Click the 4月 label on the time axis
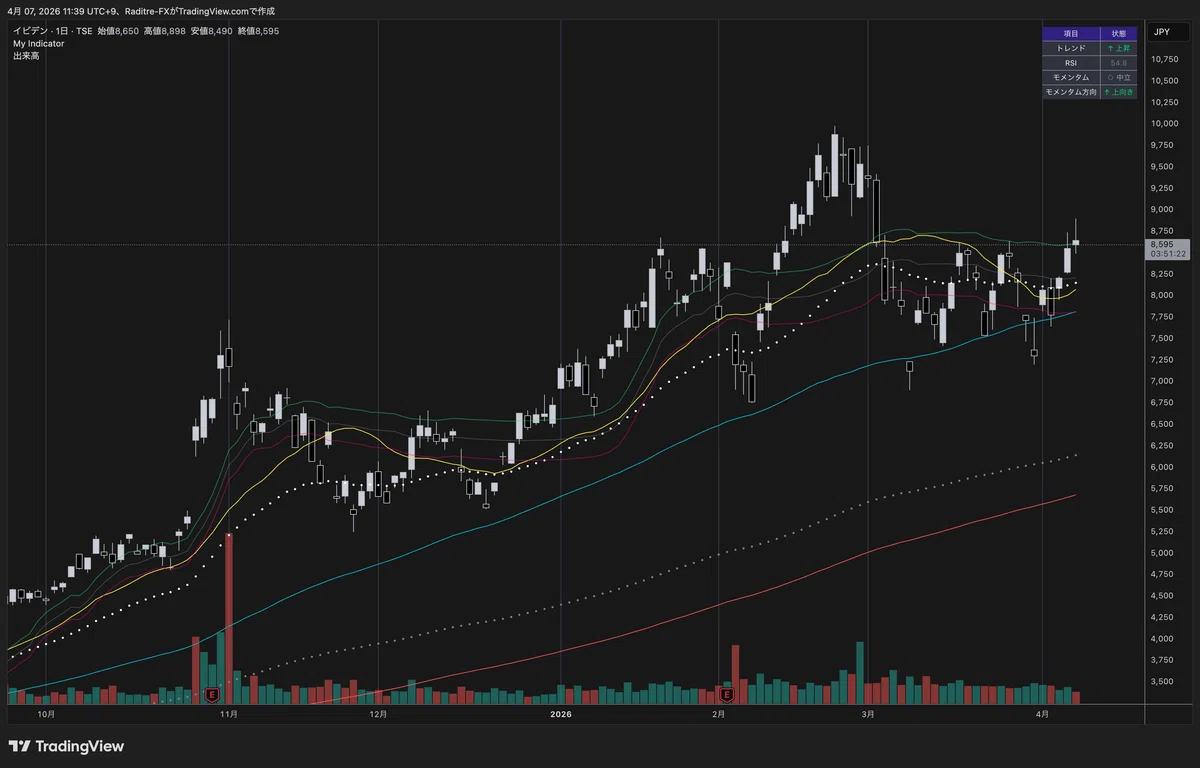This screenshot has width=1200, height=768. 1042,714
